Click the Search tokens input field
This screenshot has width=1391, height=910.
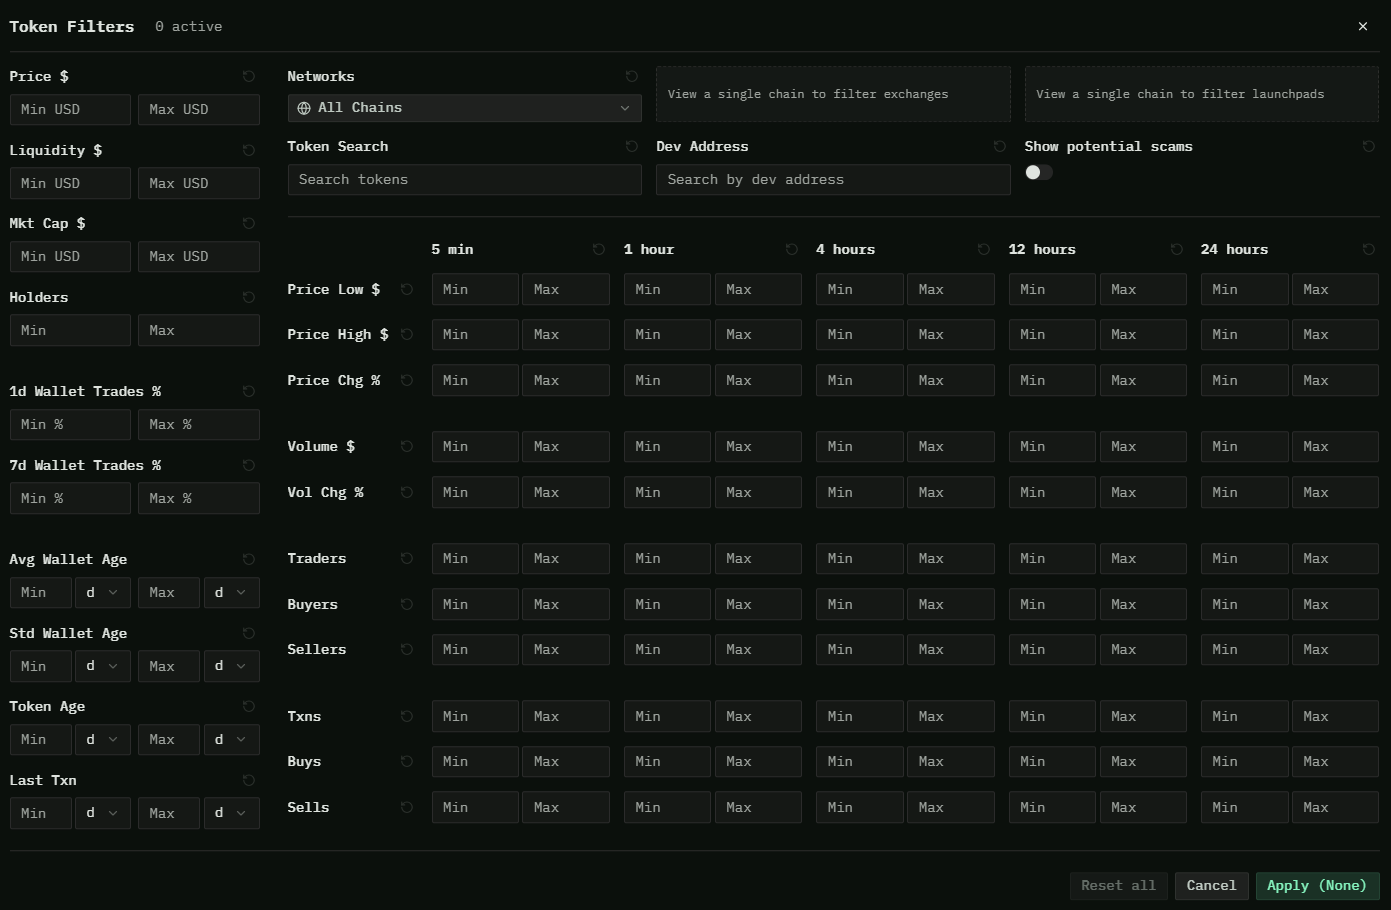[x=464, y=180]
